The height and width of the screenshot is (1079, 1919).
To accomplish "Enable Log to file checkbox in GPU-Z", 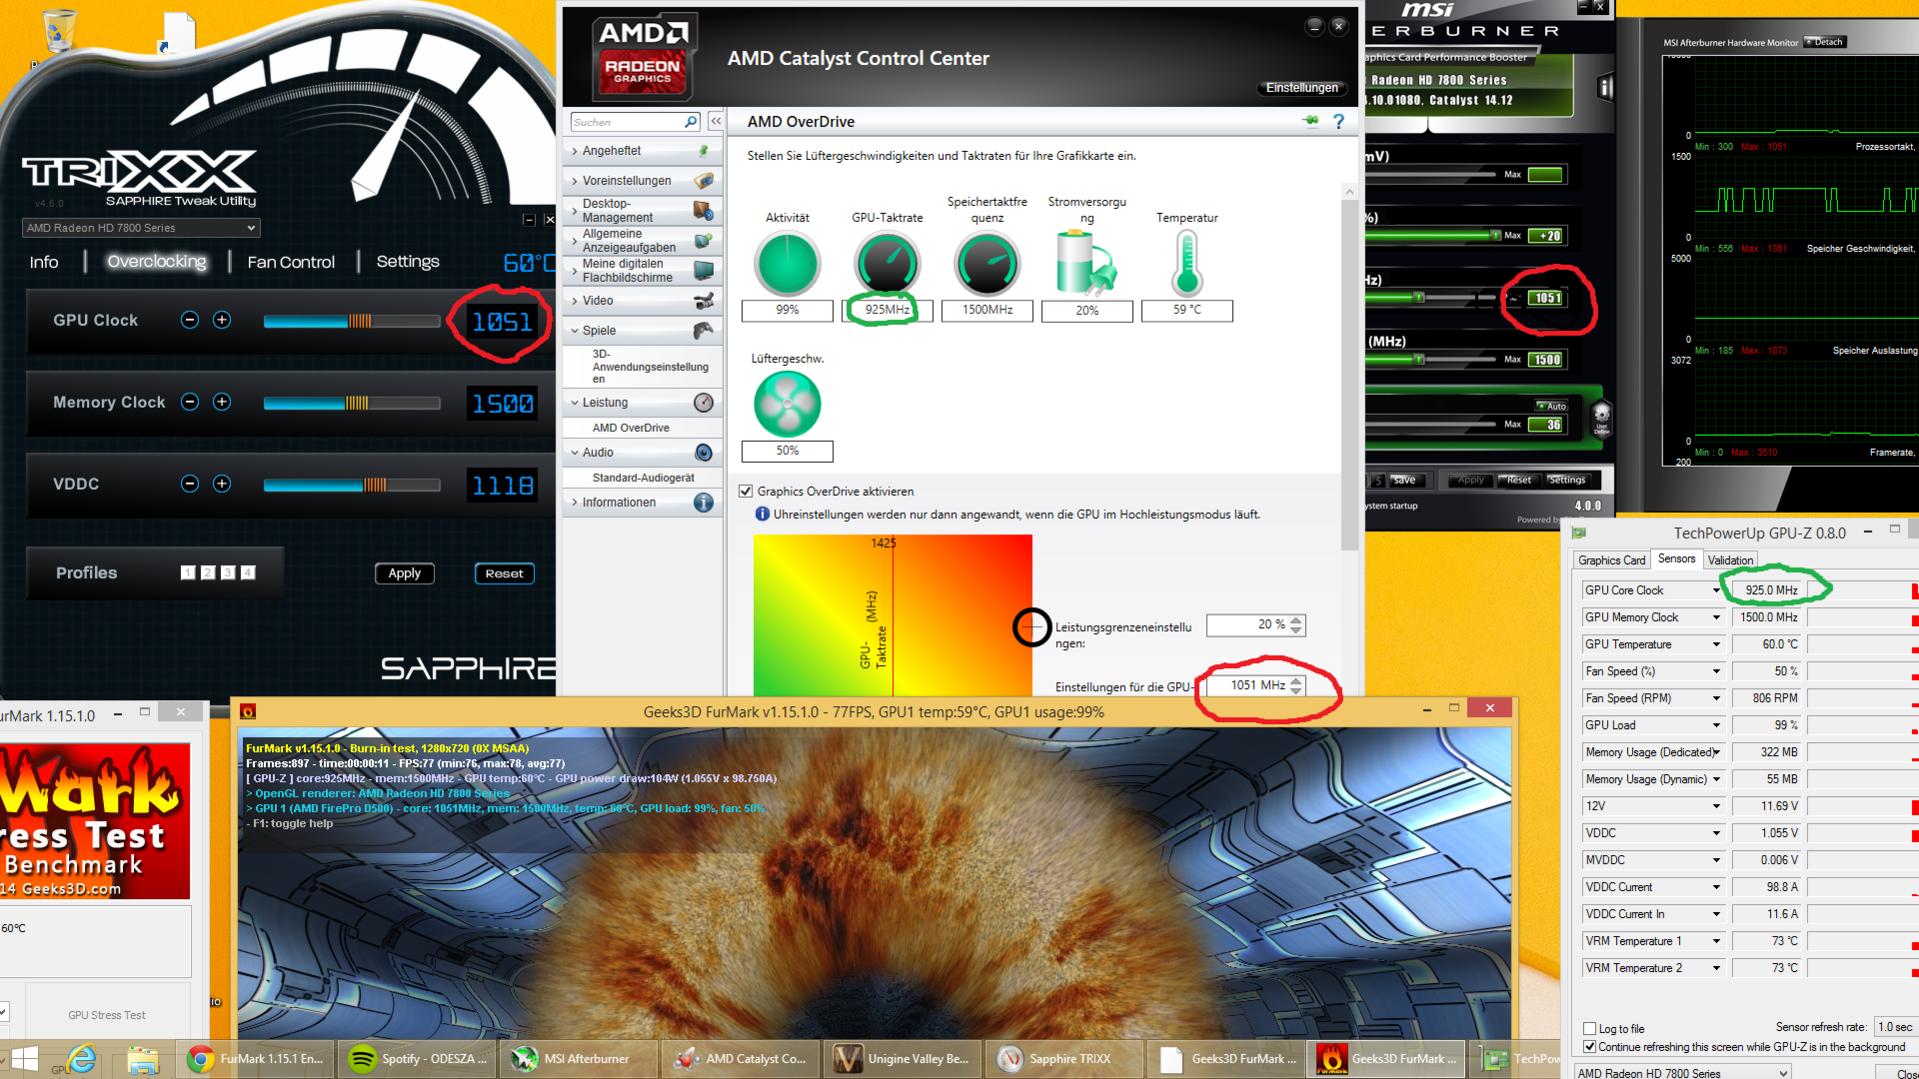I will point(1589,1028).
